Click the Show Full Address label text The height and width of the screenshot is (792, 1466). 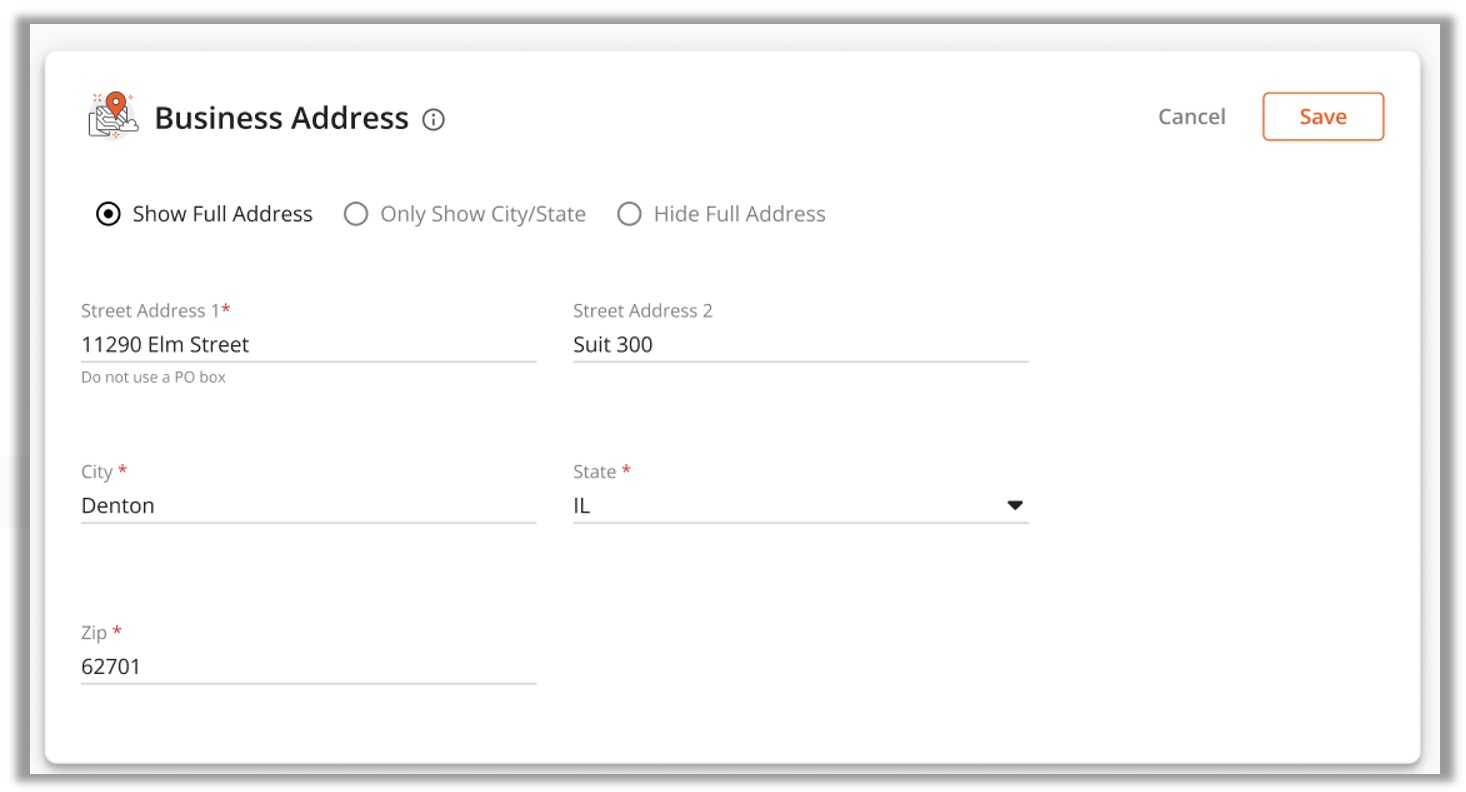click(222, 214)
